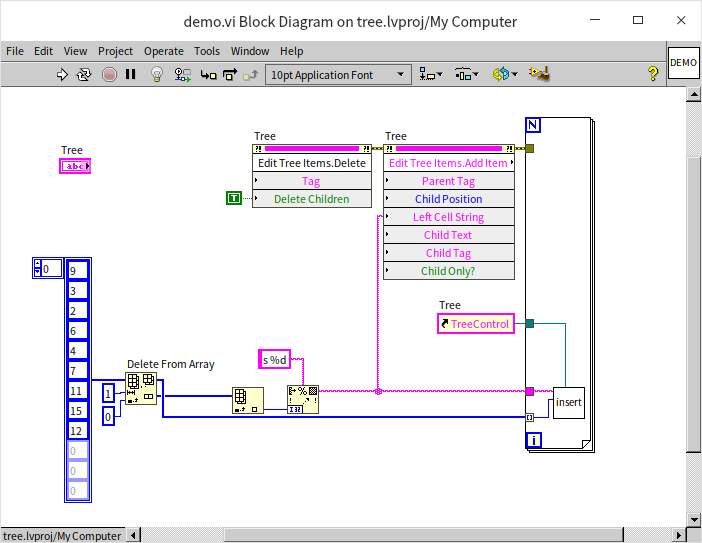Click the Run arrow button
Screen dimensions: 702x543
coord(62,74)
